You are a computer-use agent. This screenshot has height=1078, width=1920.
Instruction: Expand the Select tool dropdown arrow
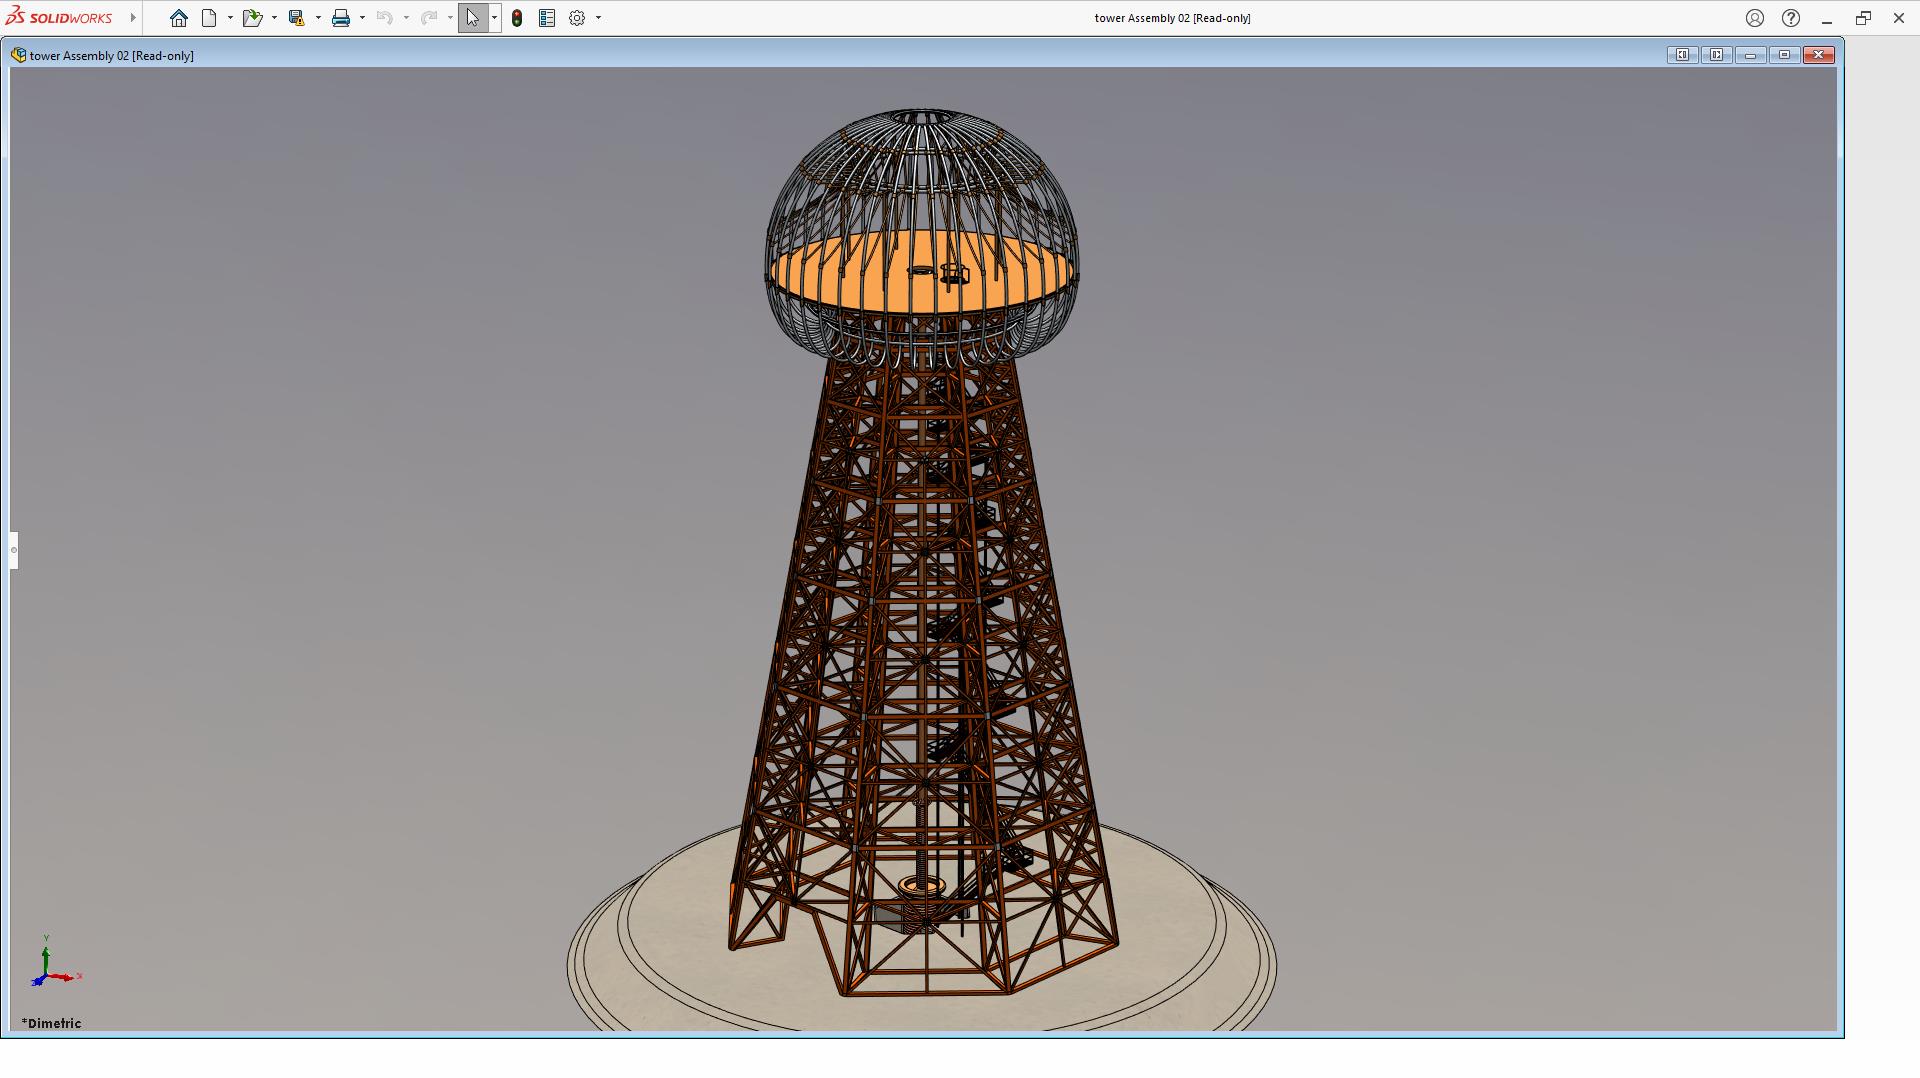pyautogui.click(x=494, y=18)
